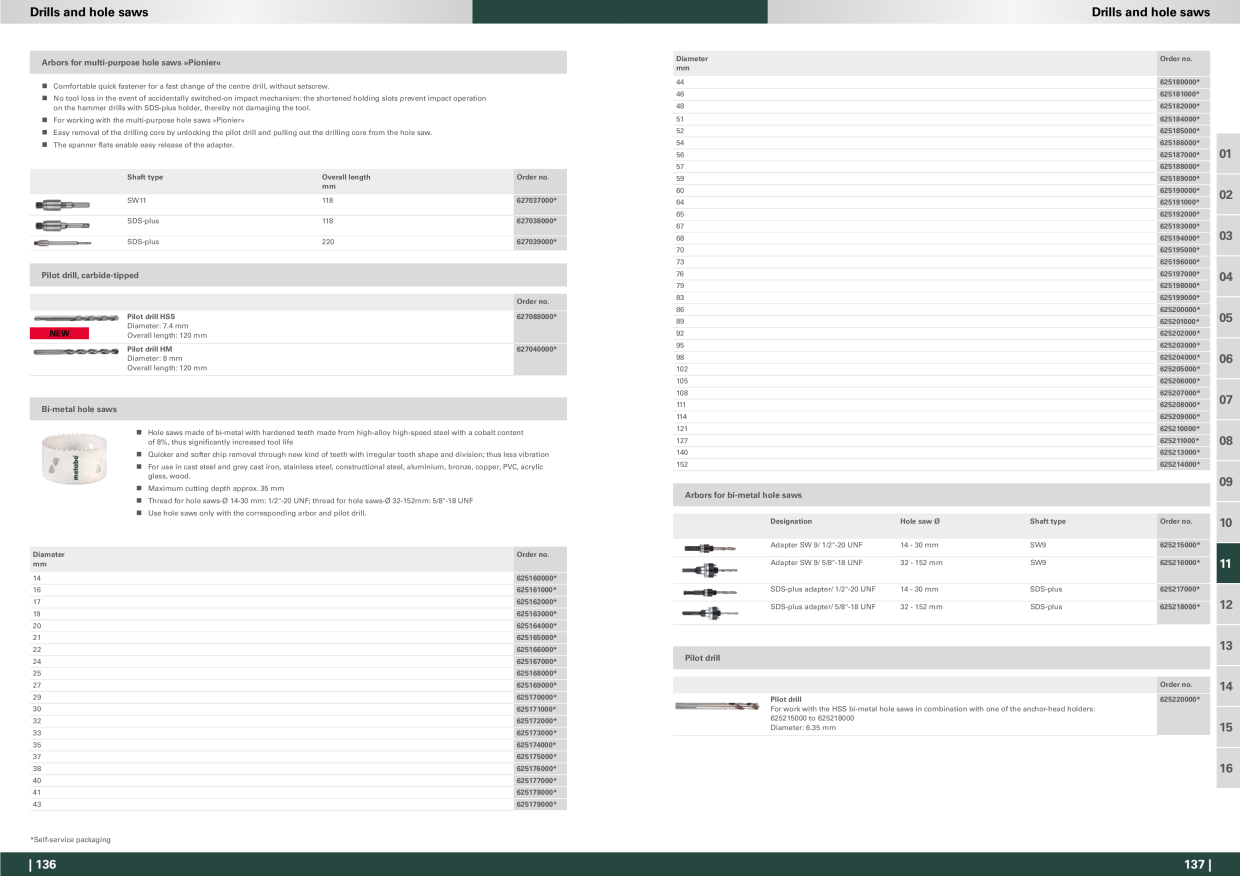The height and width of the screenshot is (876, 1240).
Task: Select order number 625180000*
Action: [1179, 82]
